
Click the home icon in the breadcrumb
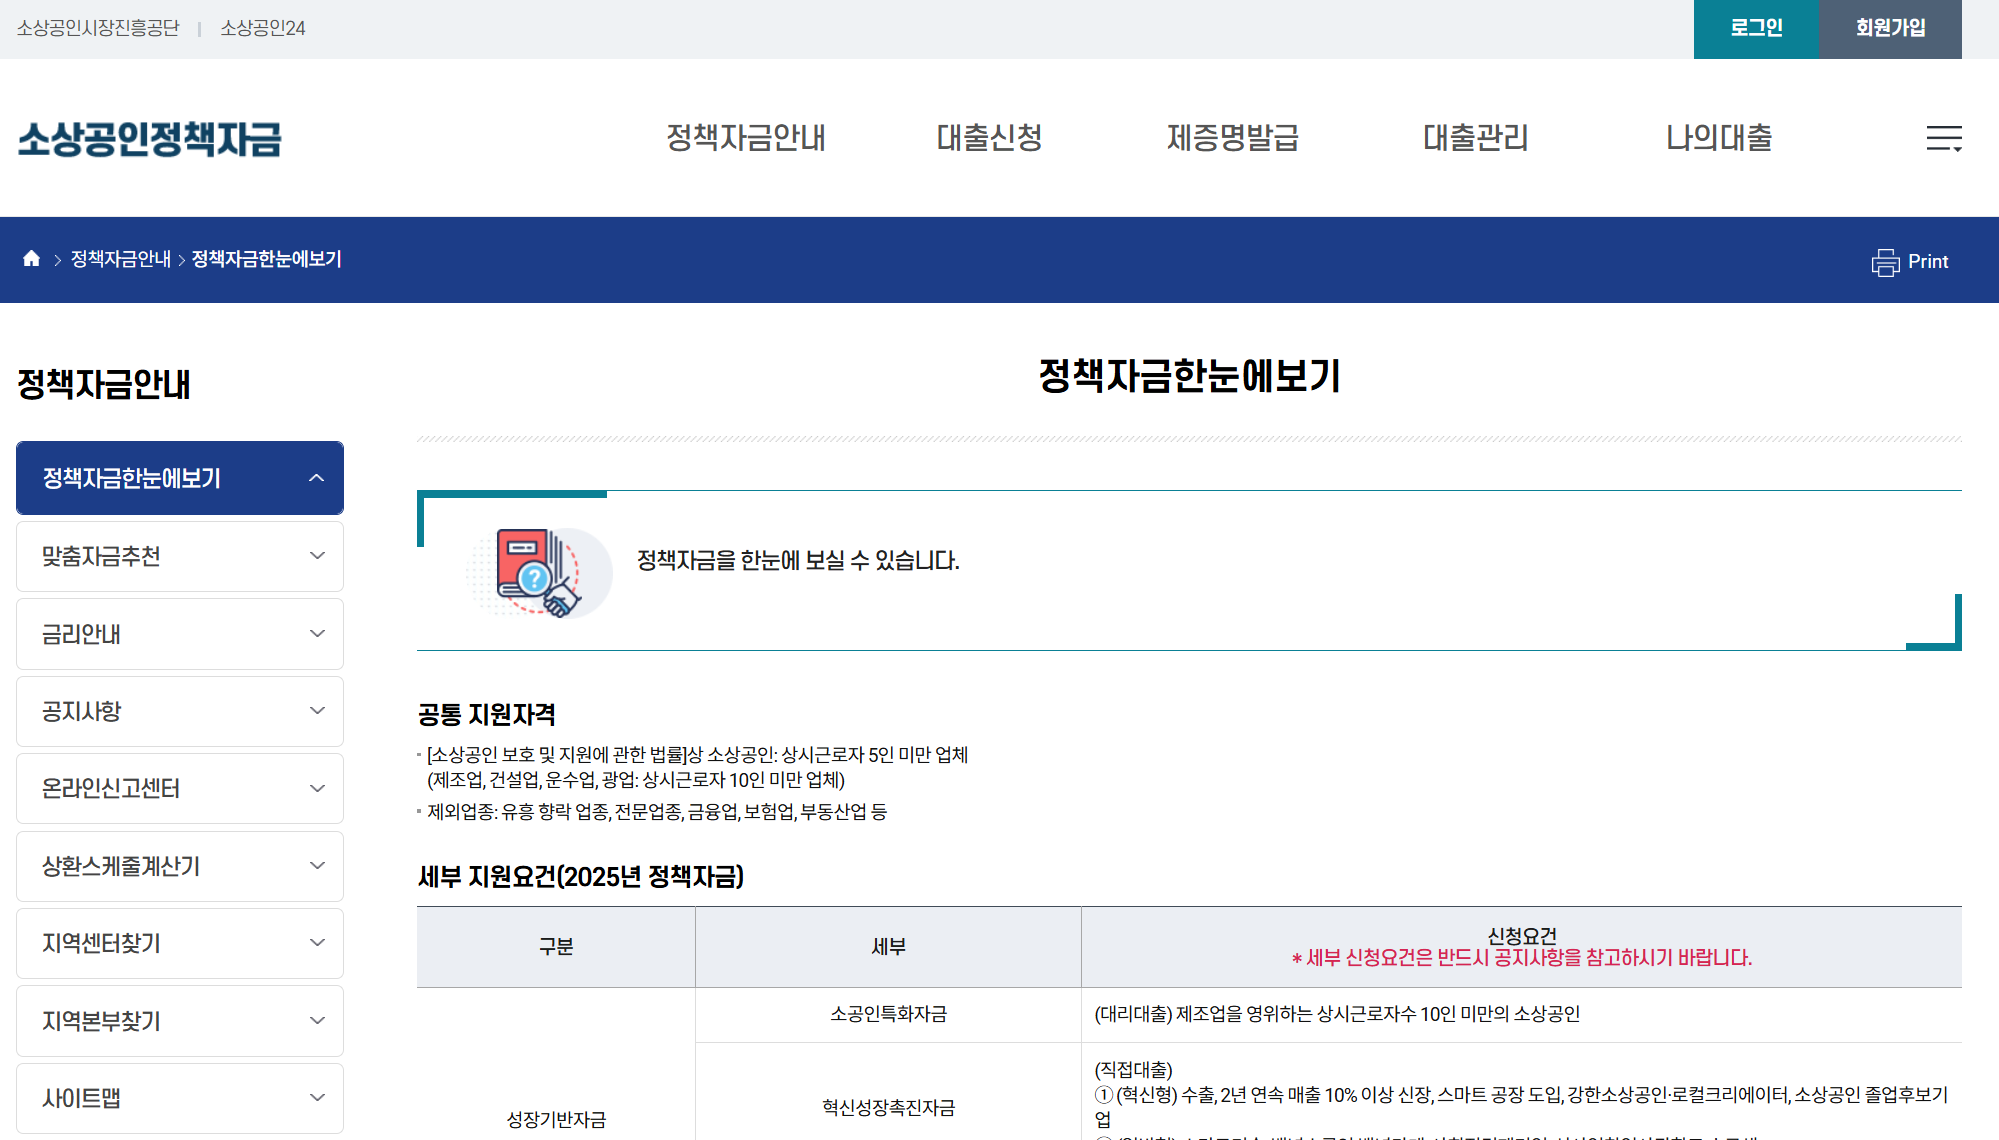[30, 259]
